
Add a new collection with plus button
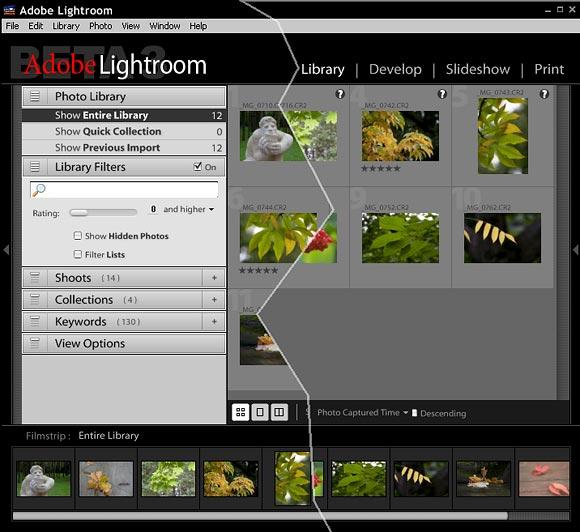(x=214, y=299)
